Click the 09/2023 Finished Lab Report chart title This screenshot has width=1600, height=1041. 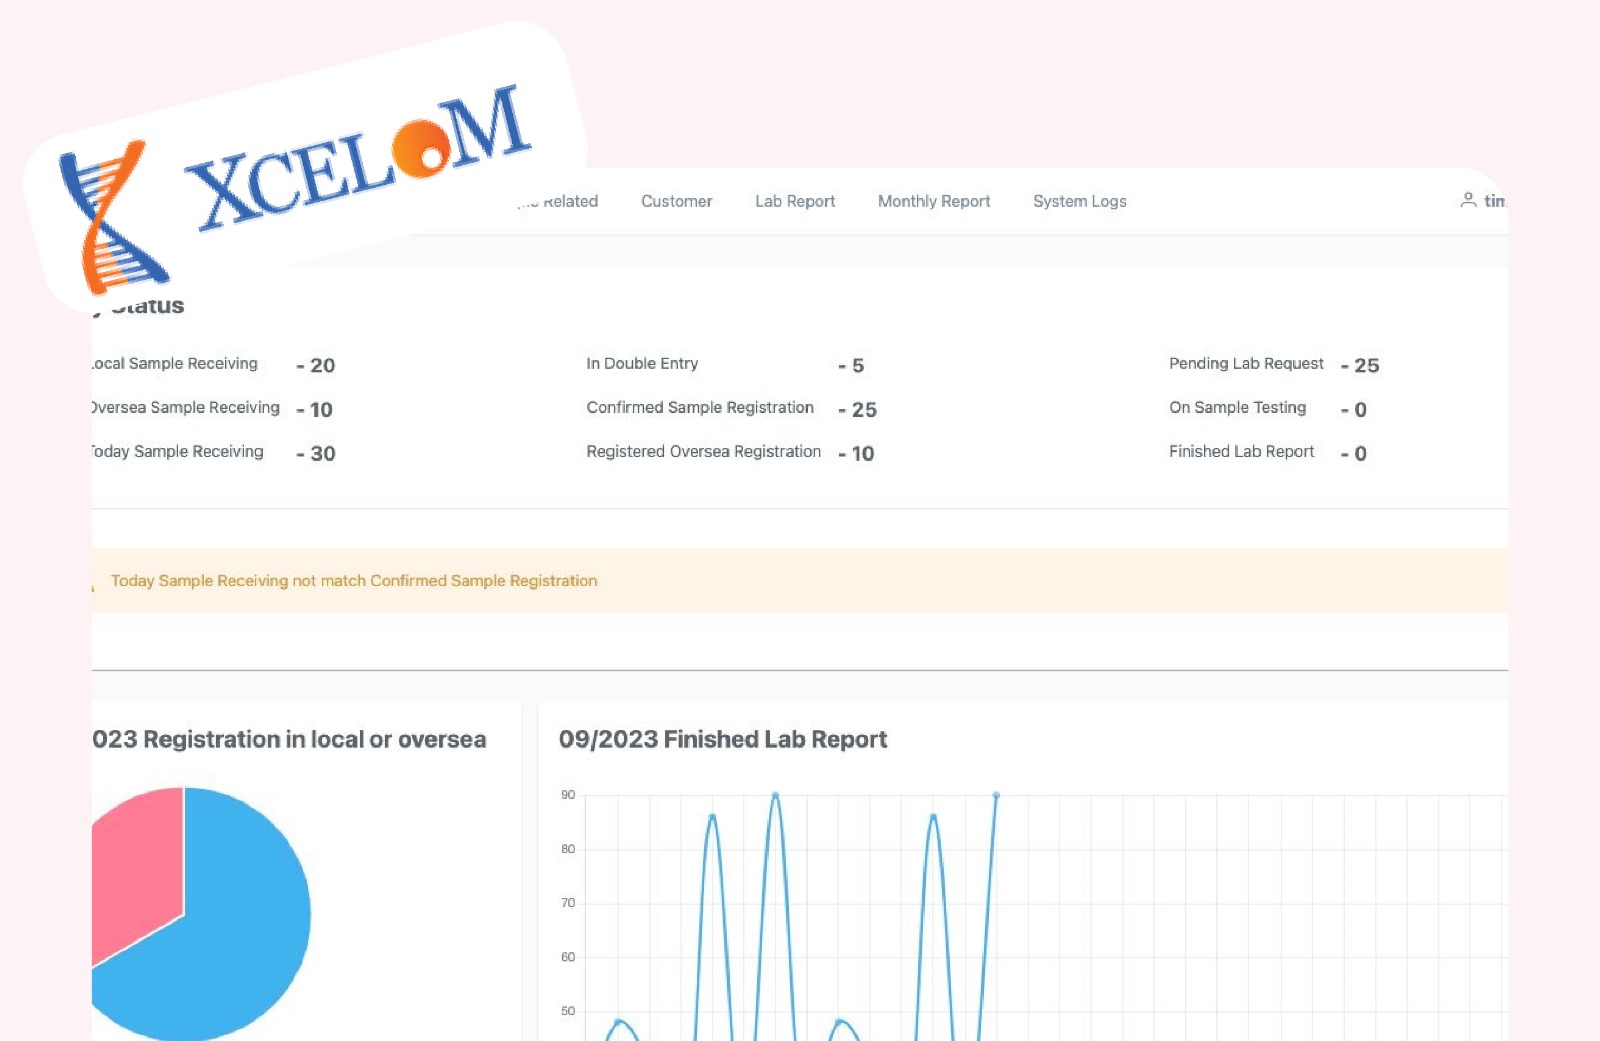(722, 740)
